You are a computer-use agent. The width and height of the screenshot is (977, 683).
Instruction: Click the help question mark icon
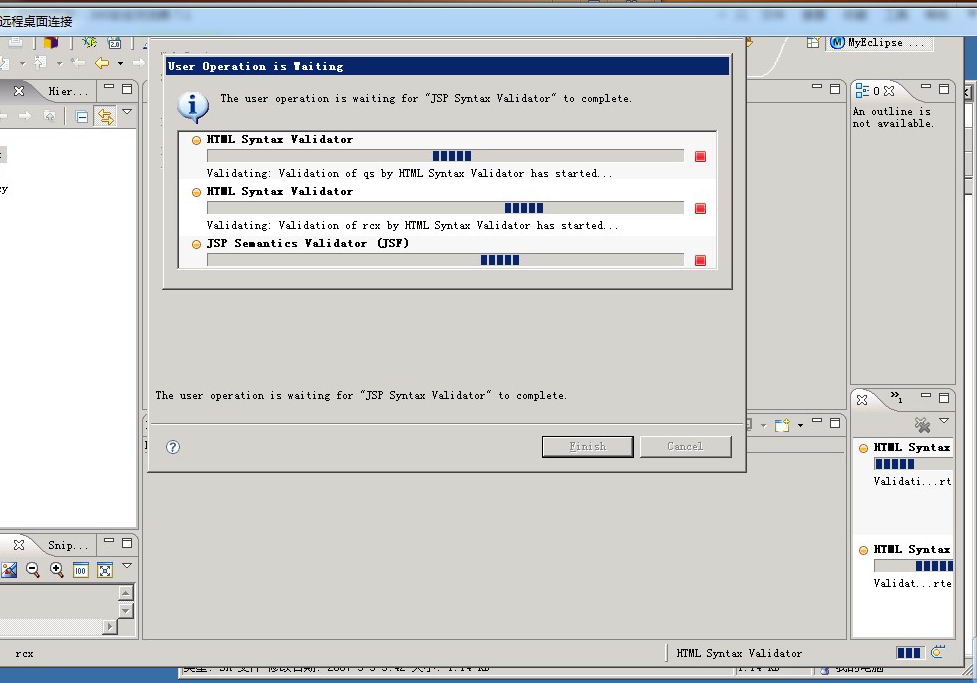[172, 447]
